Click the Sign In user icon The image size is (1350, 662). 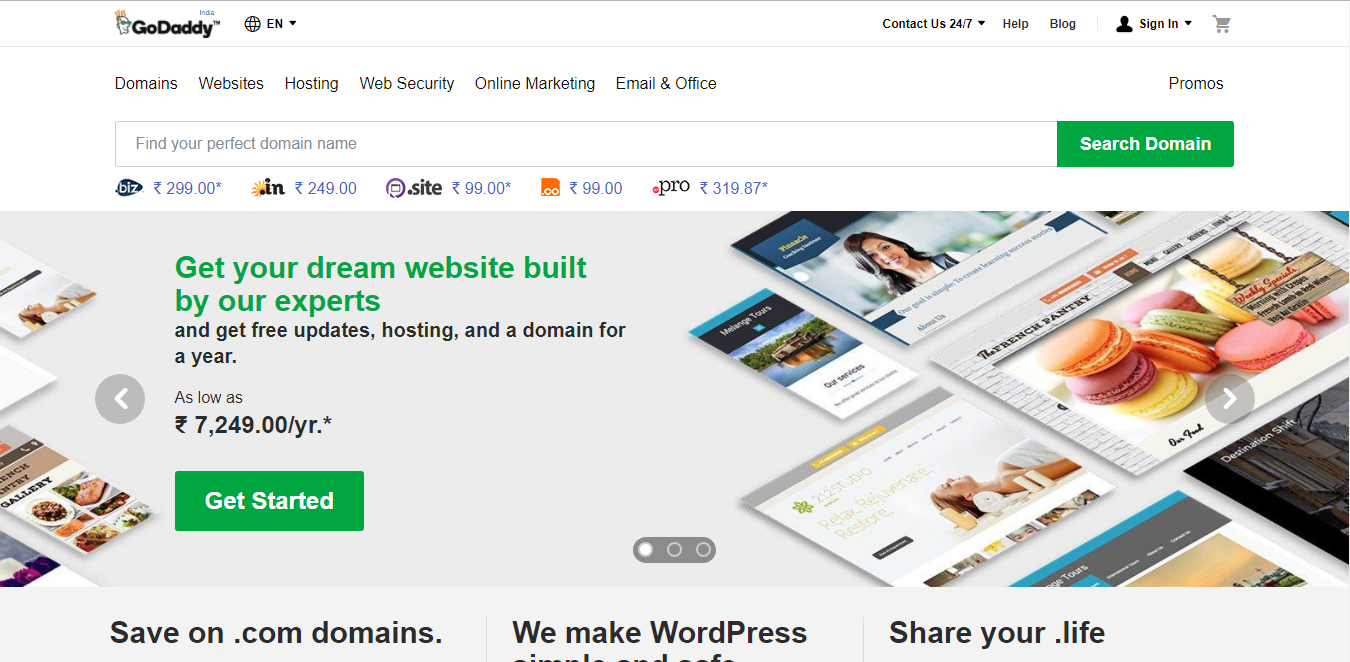tap(1124, 24)
